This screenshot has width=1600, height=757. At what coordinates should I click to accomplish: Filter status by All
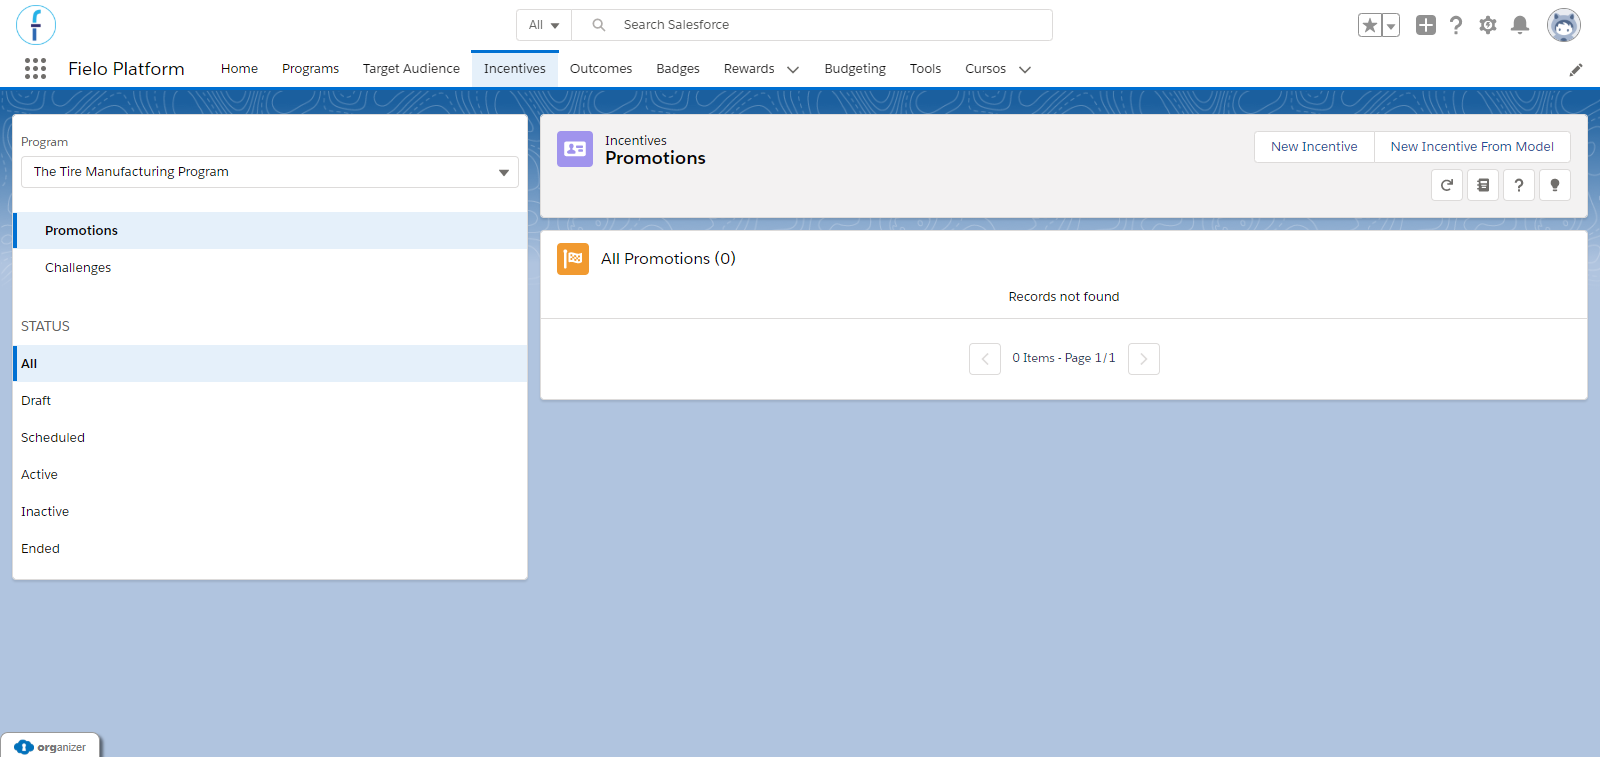coord(270,364)
